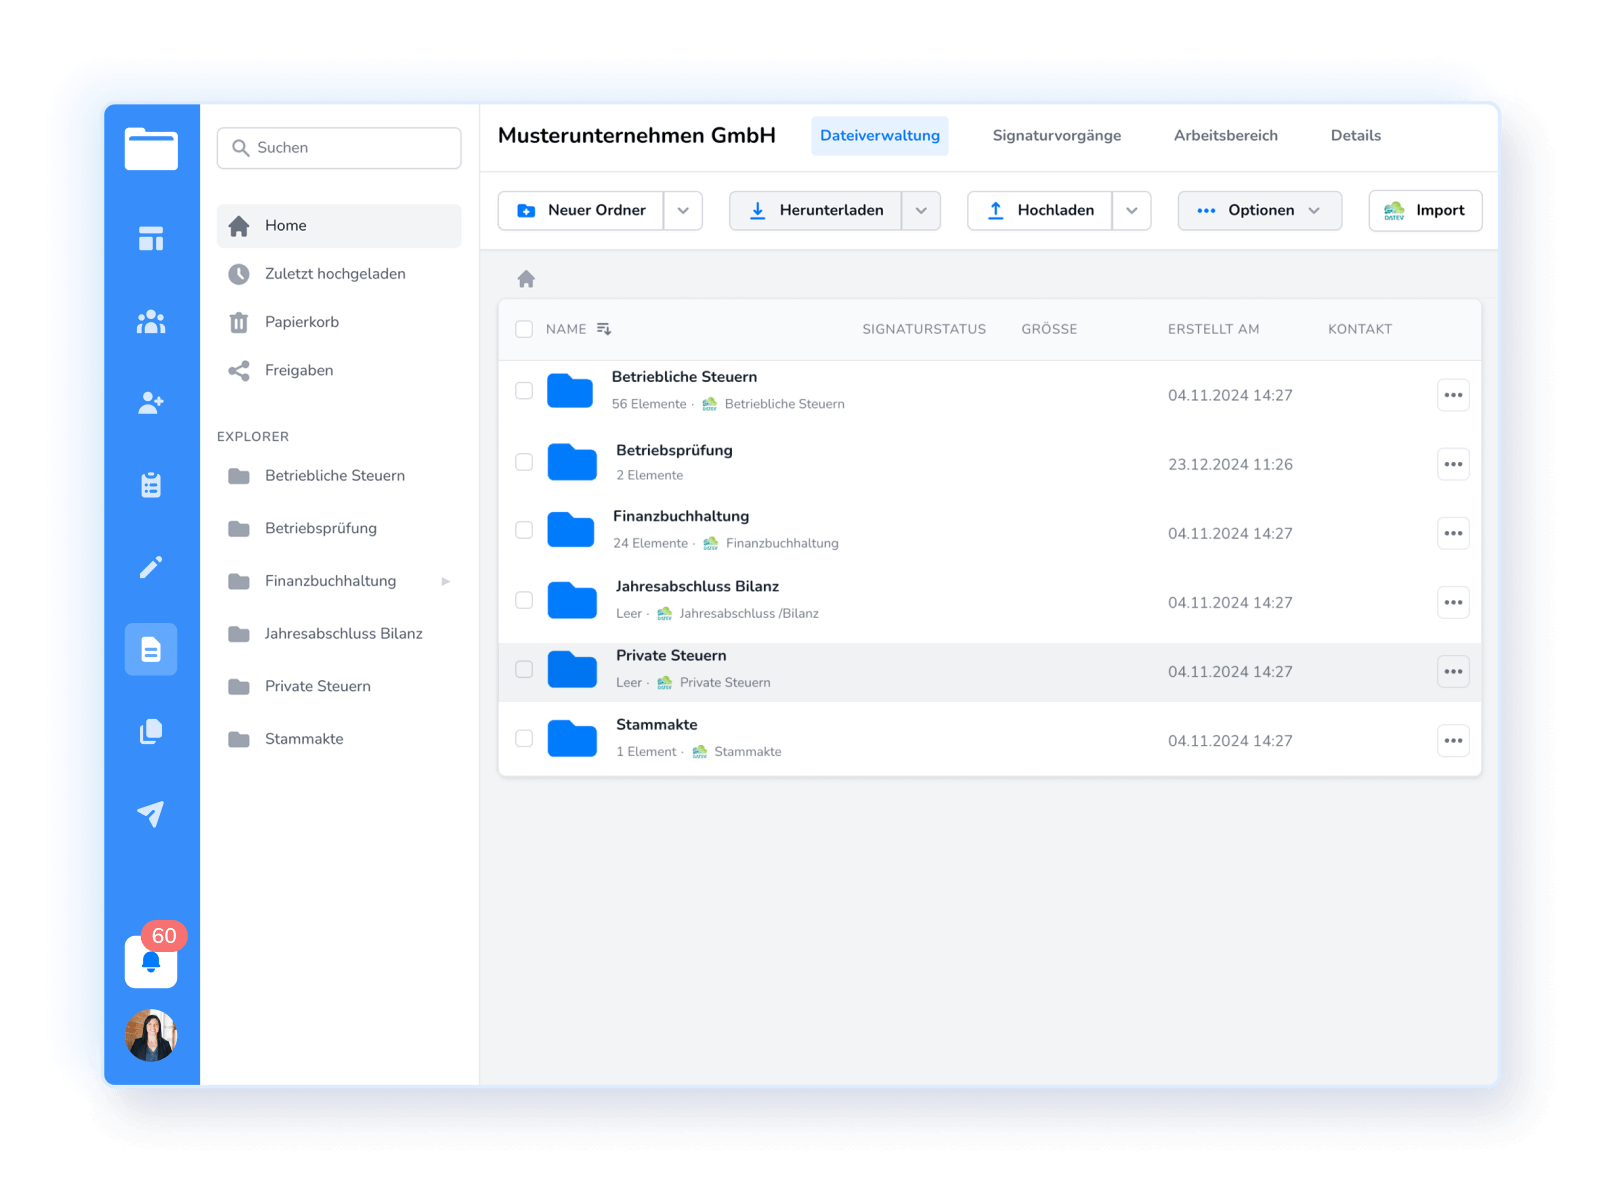
Task: Click the Hochladen upload button
Action: point(1040,211)
